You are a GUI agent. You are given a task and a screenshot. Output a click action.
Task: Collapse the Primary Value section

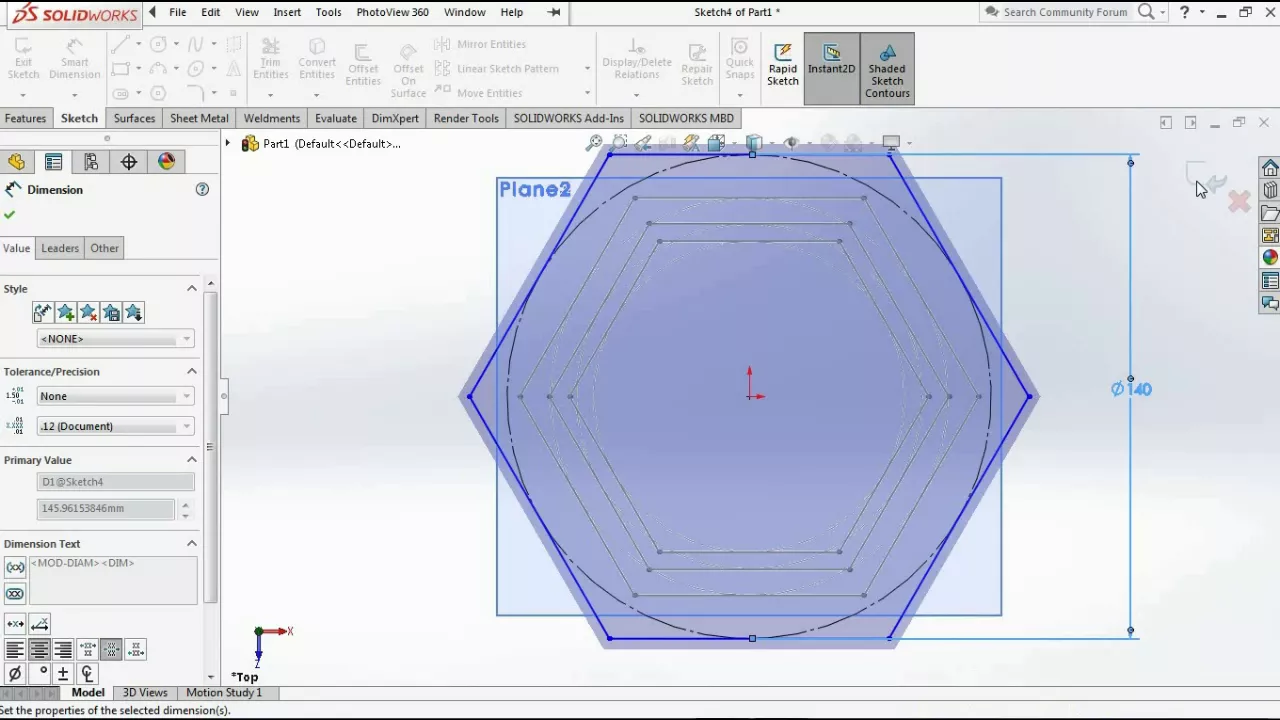(192, 459)
